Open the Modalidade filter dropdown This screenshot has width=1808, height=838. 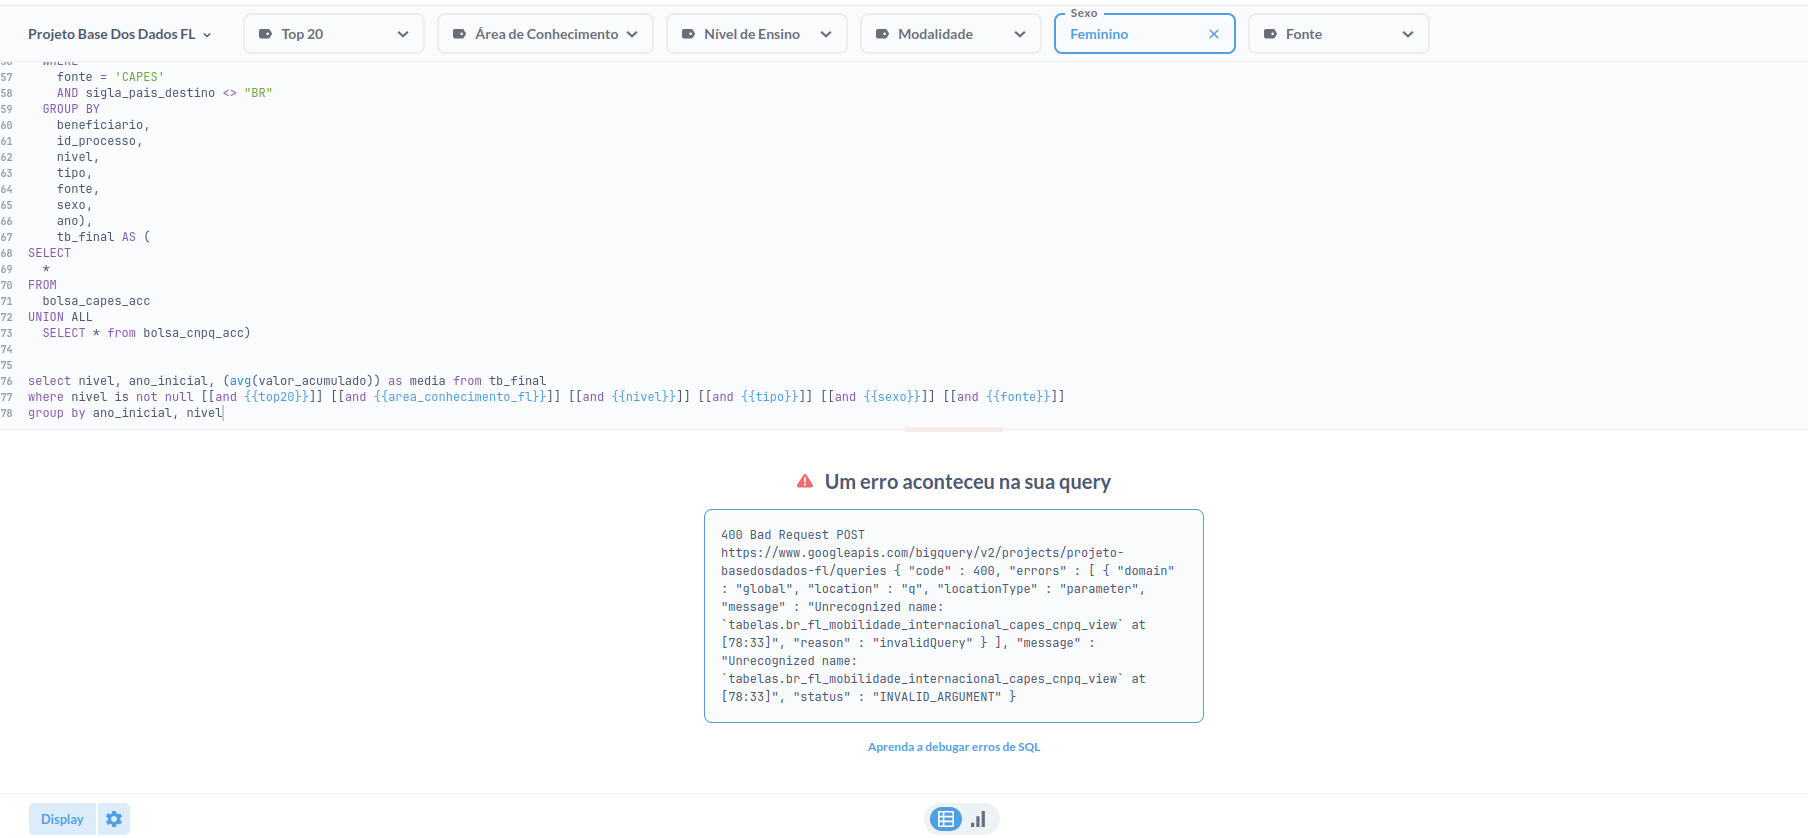[950, 34]
